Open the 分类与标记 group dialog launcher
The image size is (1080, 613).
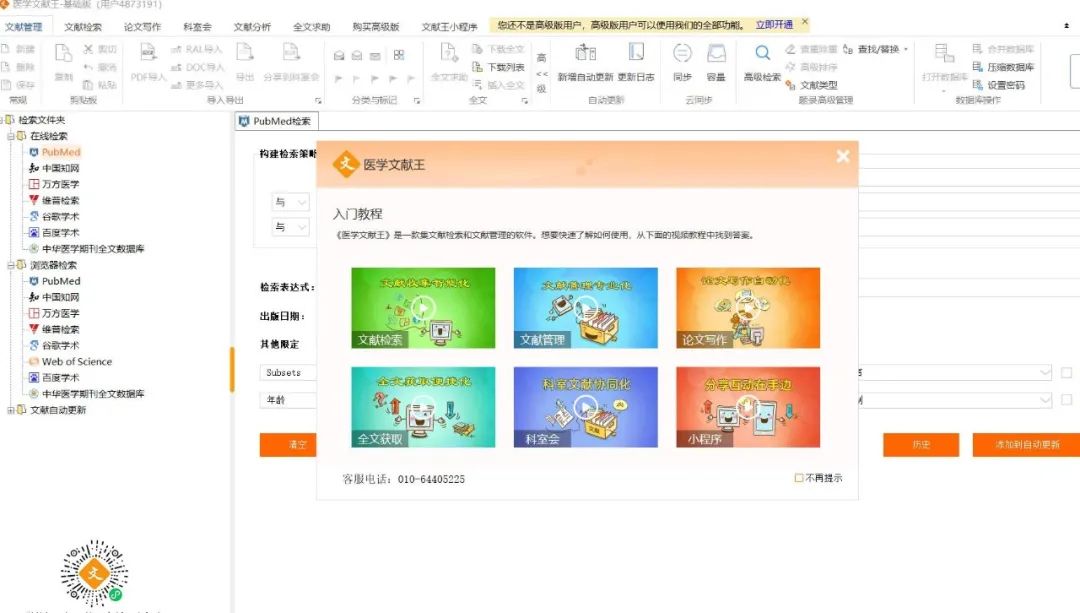[x=417, y=101]
